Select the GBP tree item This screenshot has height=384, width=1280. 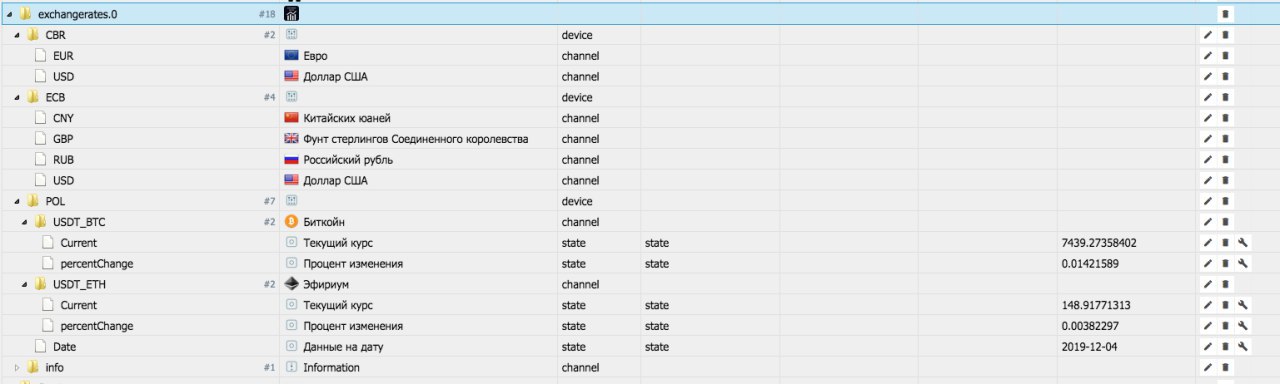63,139
